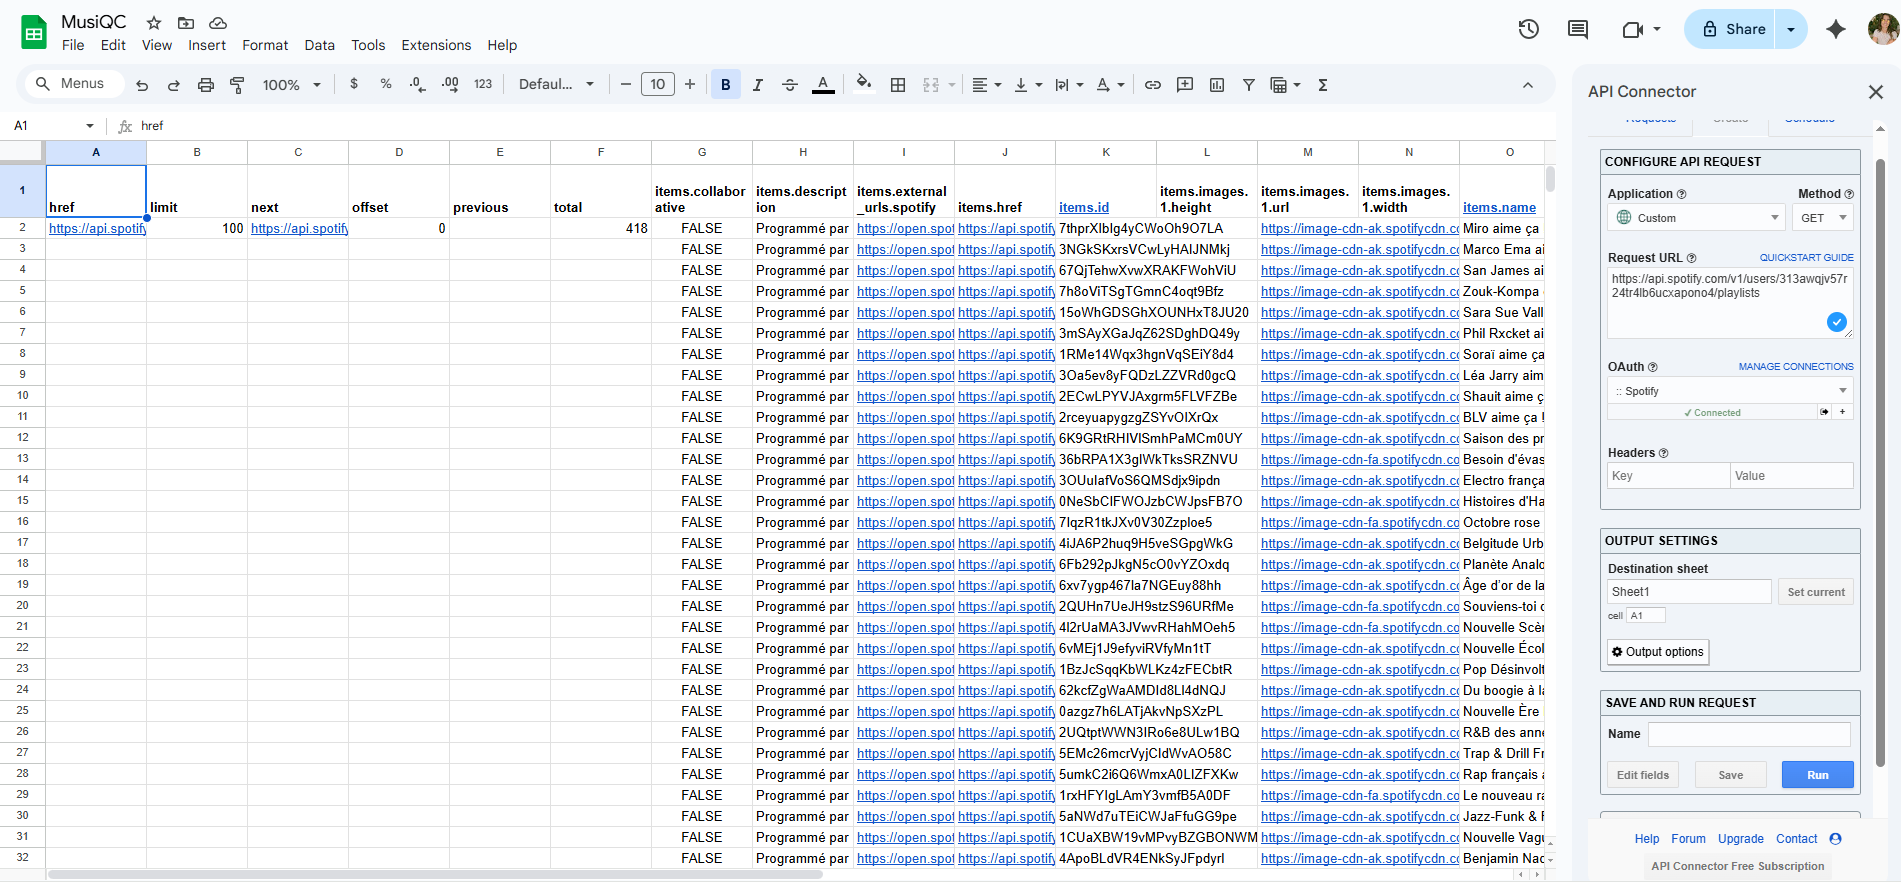
Task: Click the Run button
Action: (1817, 775)
